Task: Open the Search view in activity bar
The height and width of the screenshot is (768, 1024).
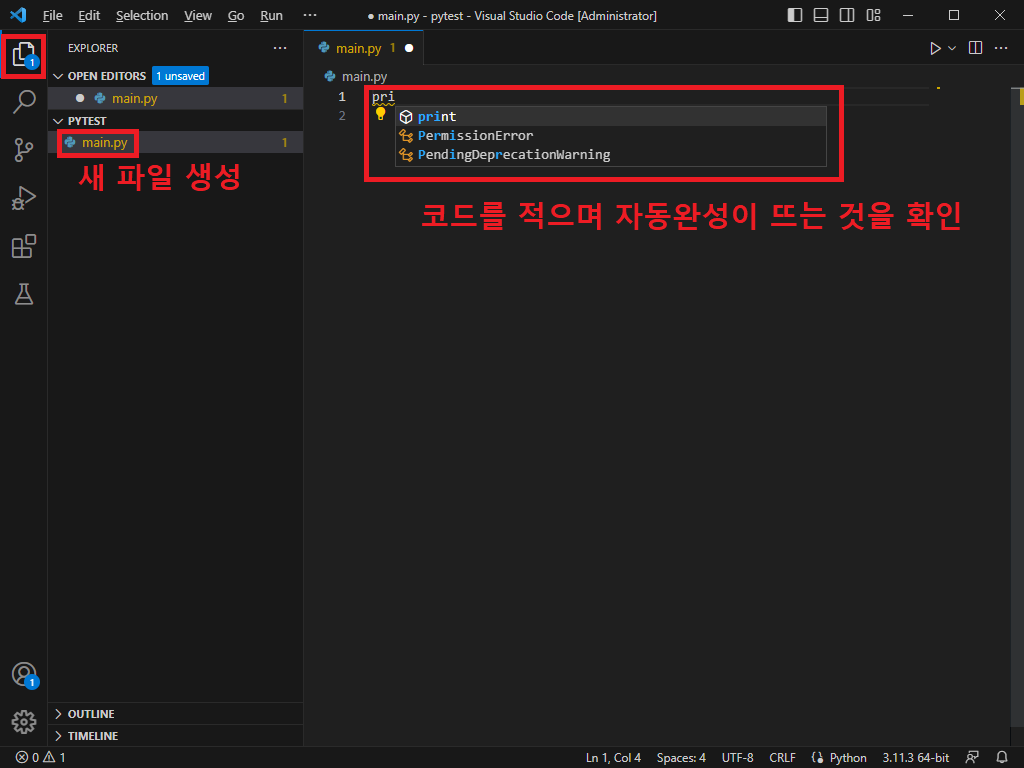Action: [24, 101]
